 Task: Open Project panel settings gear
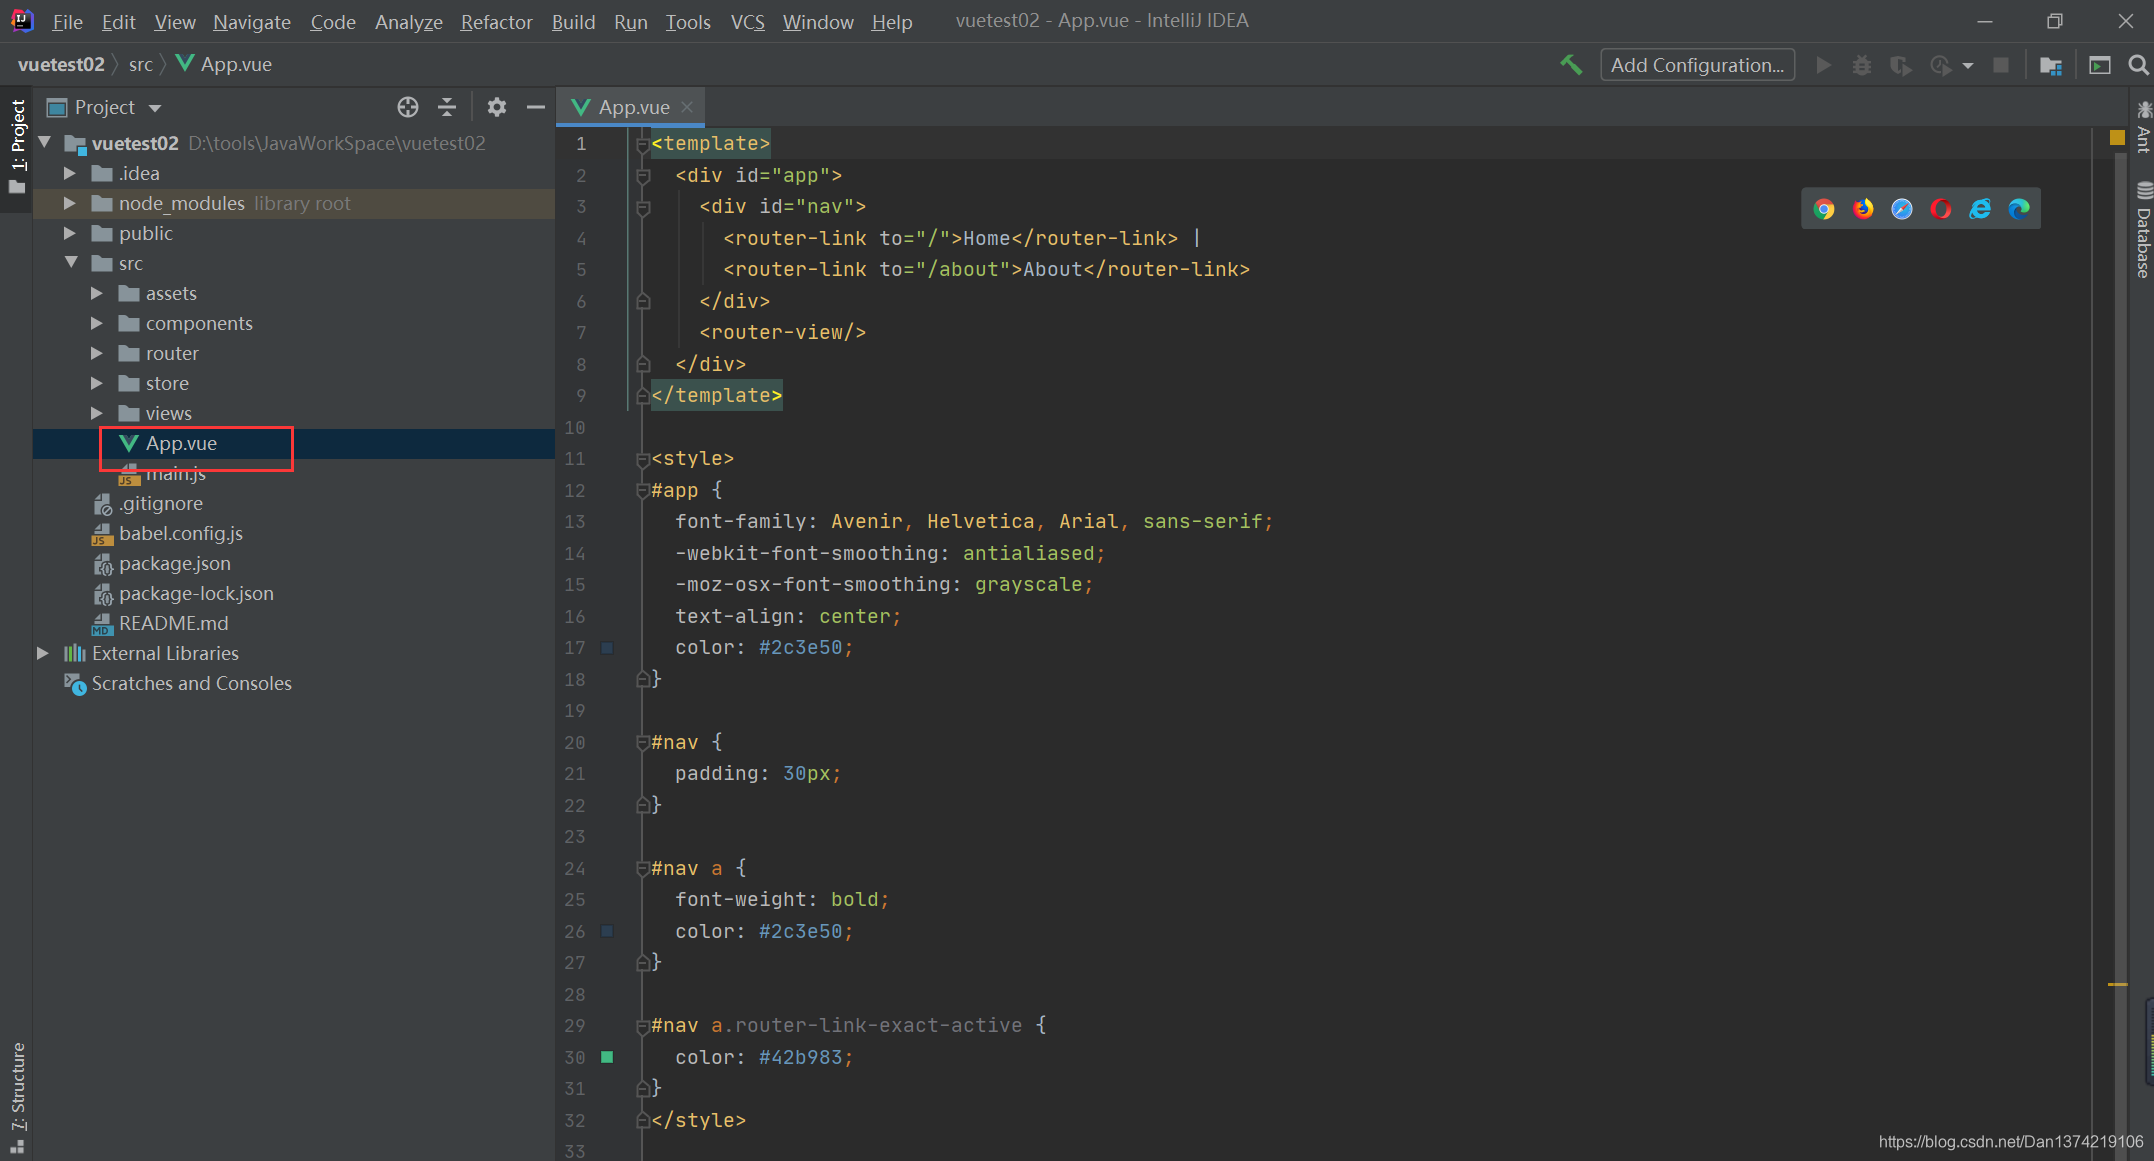coord(496,107)
